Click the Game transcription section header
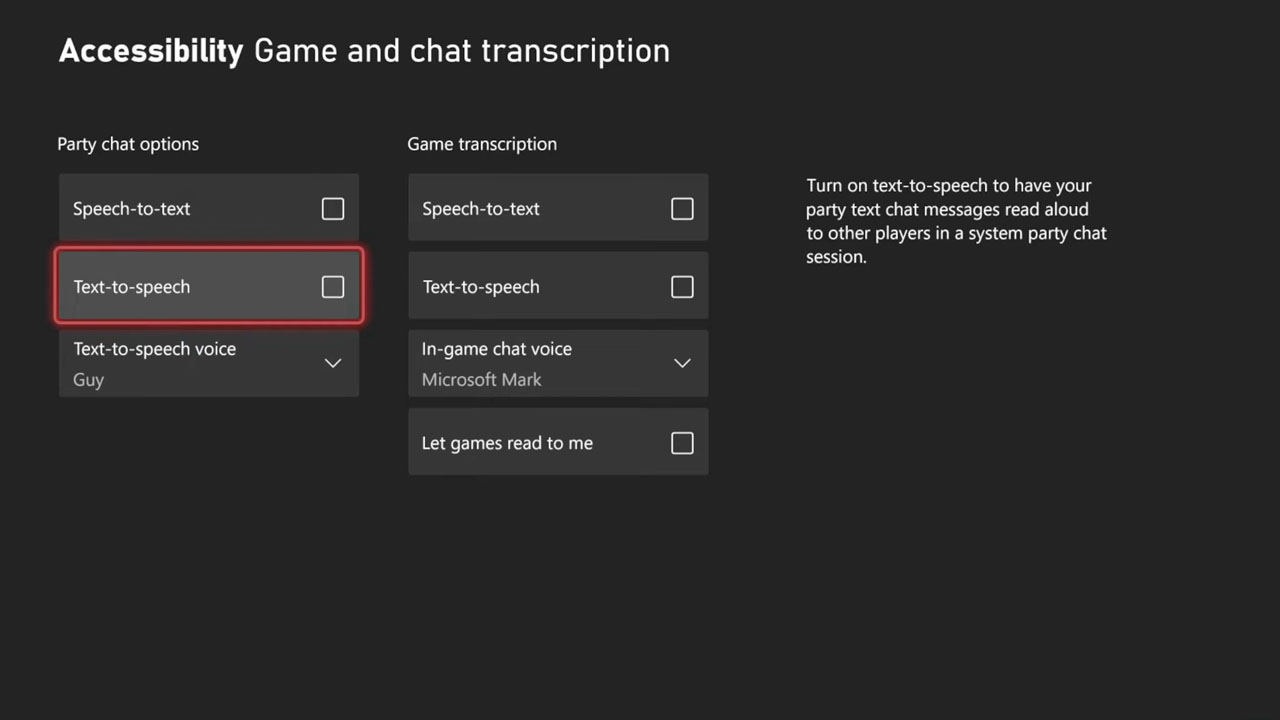The image size is (1280, 720). click(x=482, y=144)
